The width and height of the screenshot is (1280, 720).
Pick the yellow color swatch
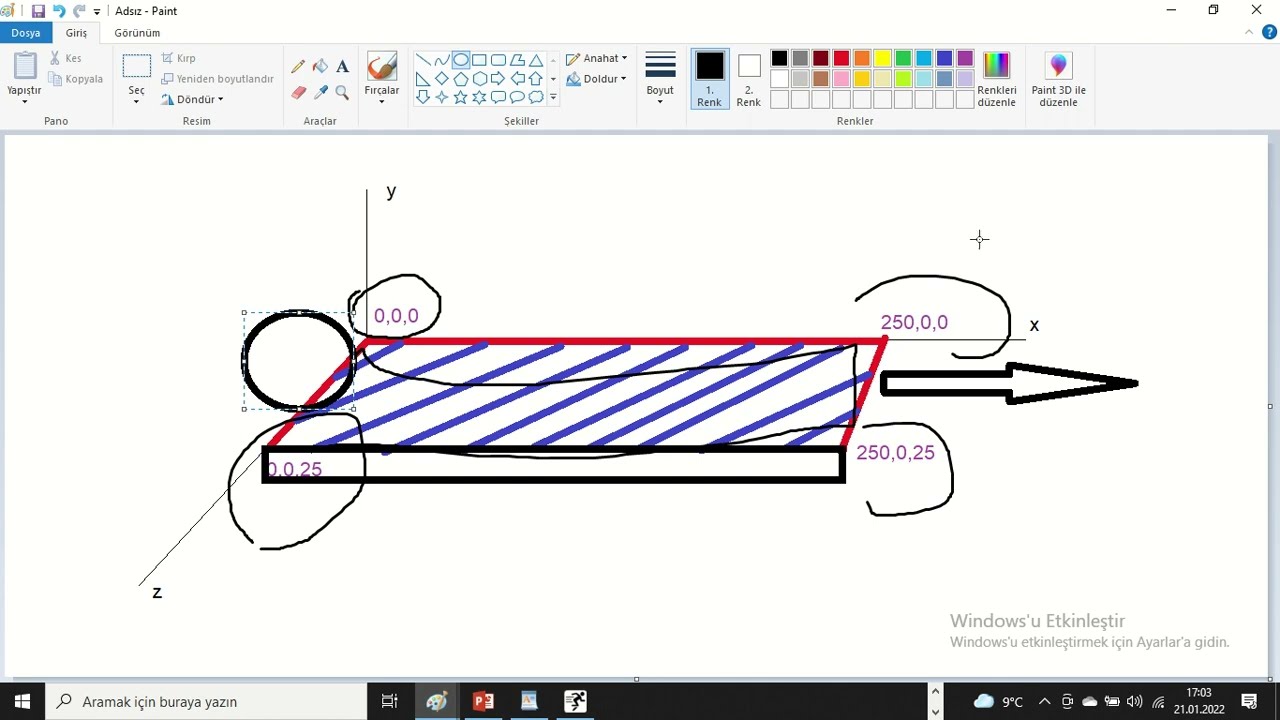pyautogui.click(x=882, y=58)
